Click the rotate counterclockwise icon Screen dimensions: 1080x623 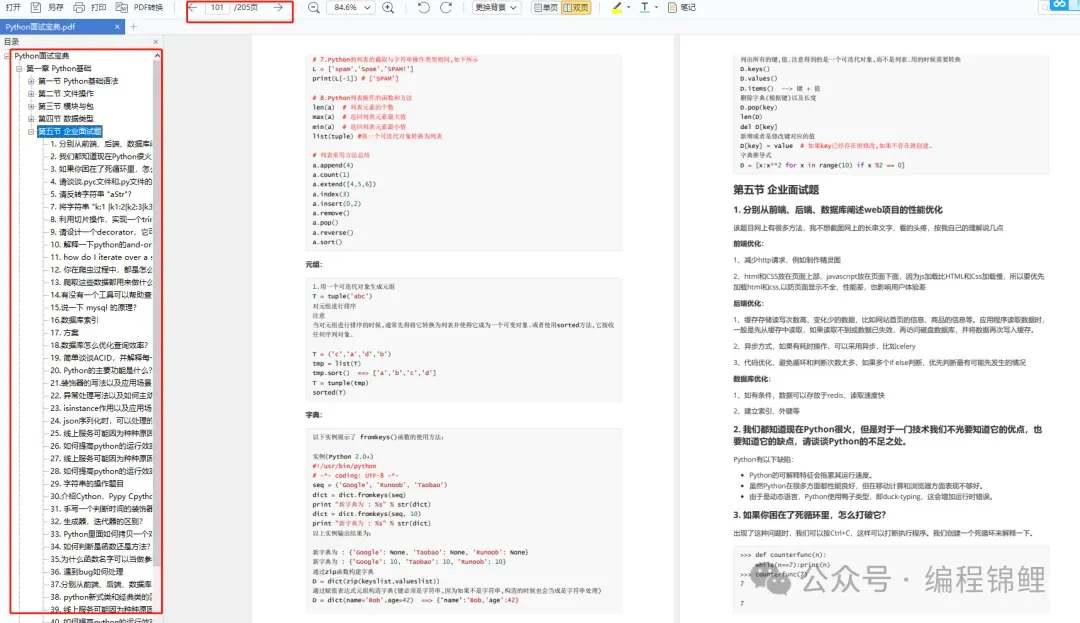[x=424, y=8]
